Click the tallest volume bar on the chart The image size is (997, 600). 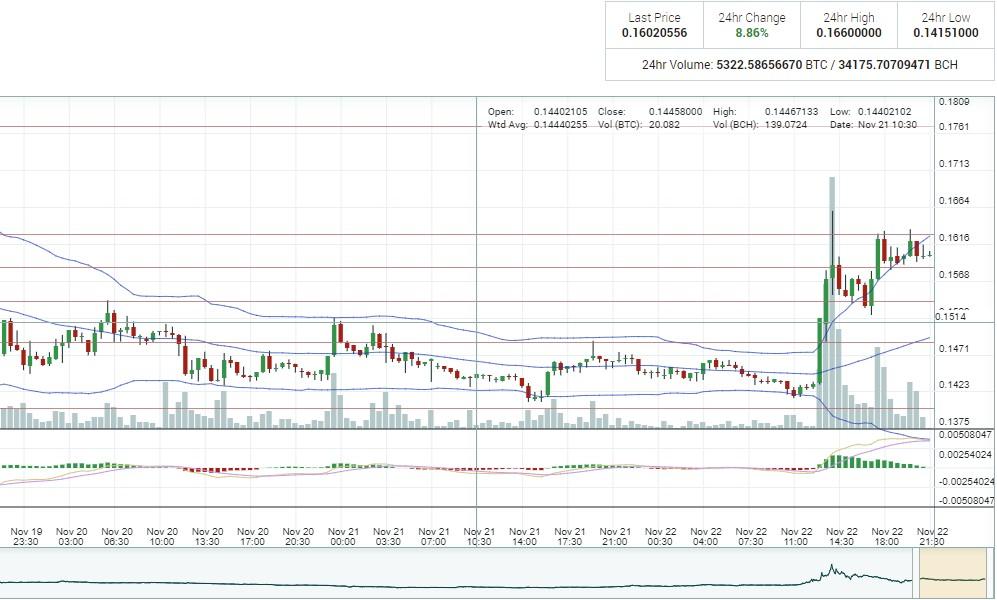pos(832,300)
